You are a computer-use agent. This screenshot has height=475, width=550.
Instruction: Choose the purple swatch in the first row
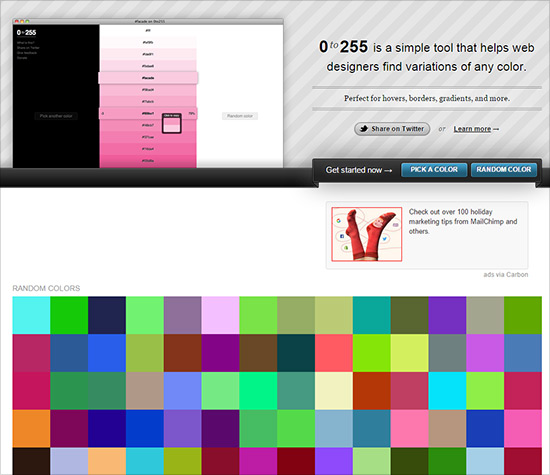pyautogui.click(x=447, y=315)
